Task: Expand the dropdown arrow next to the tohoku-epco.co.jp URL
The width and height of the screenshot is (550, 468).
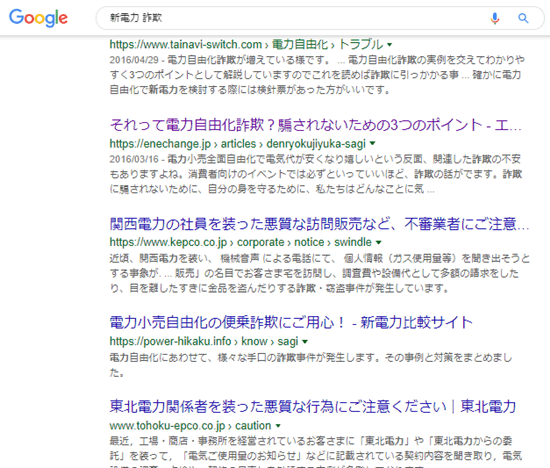Action: pyautogui.click(x=278, y=426)
